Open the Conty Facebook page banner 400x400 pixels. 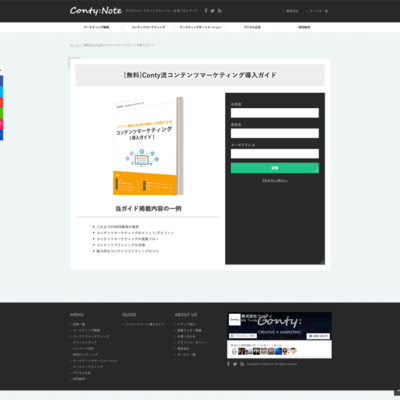pos(279,326)
